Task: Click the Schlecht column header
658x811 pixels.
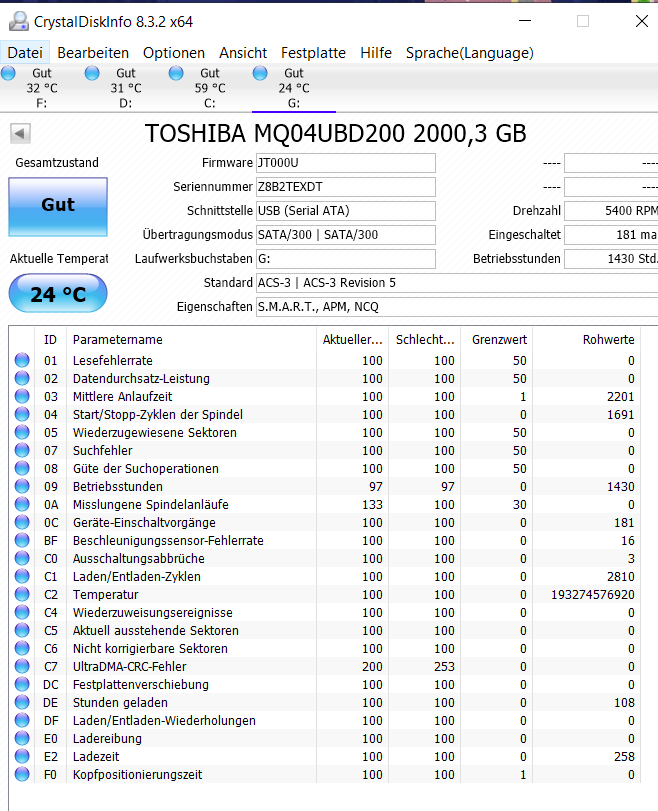Action: 425,340
